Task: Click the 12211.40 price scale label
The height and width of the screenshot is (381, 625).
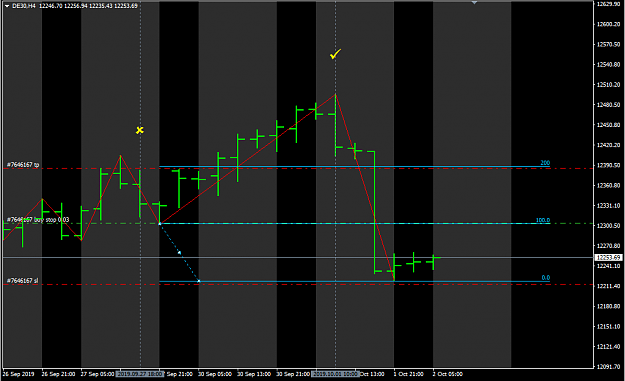Action: tap(608, 286)
